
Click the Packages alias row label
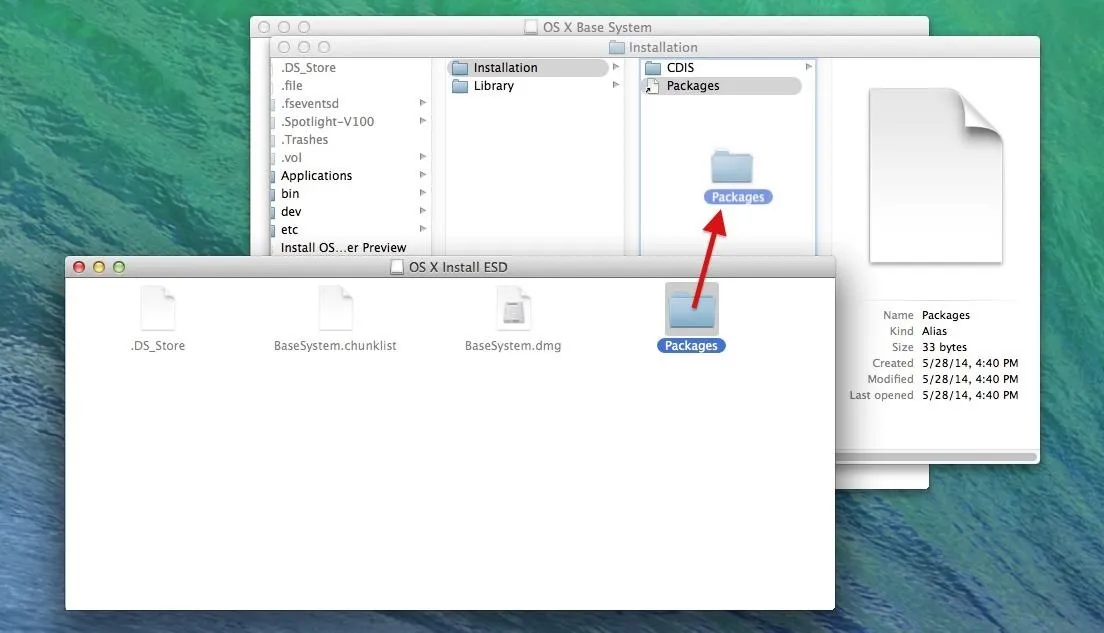tap(693, 86)
